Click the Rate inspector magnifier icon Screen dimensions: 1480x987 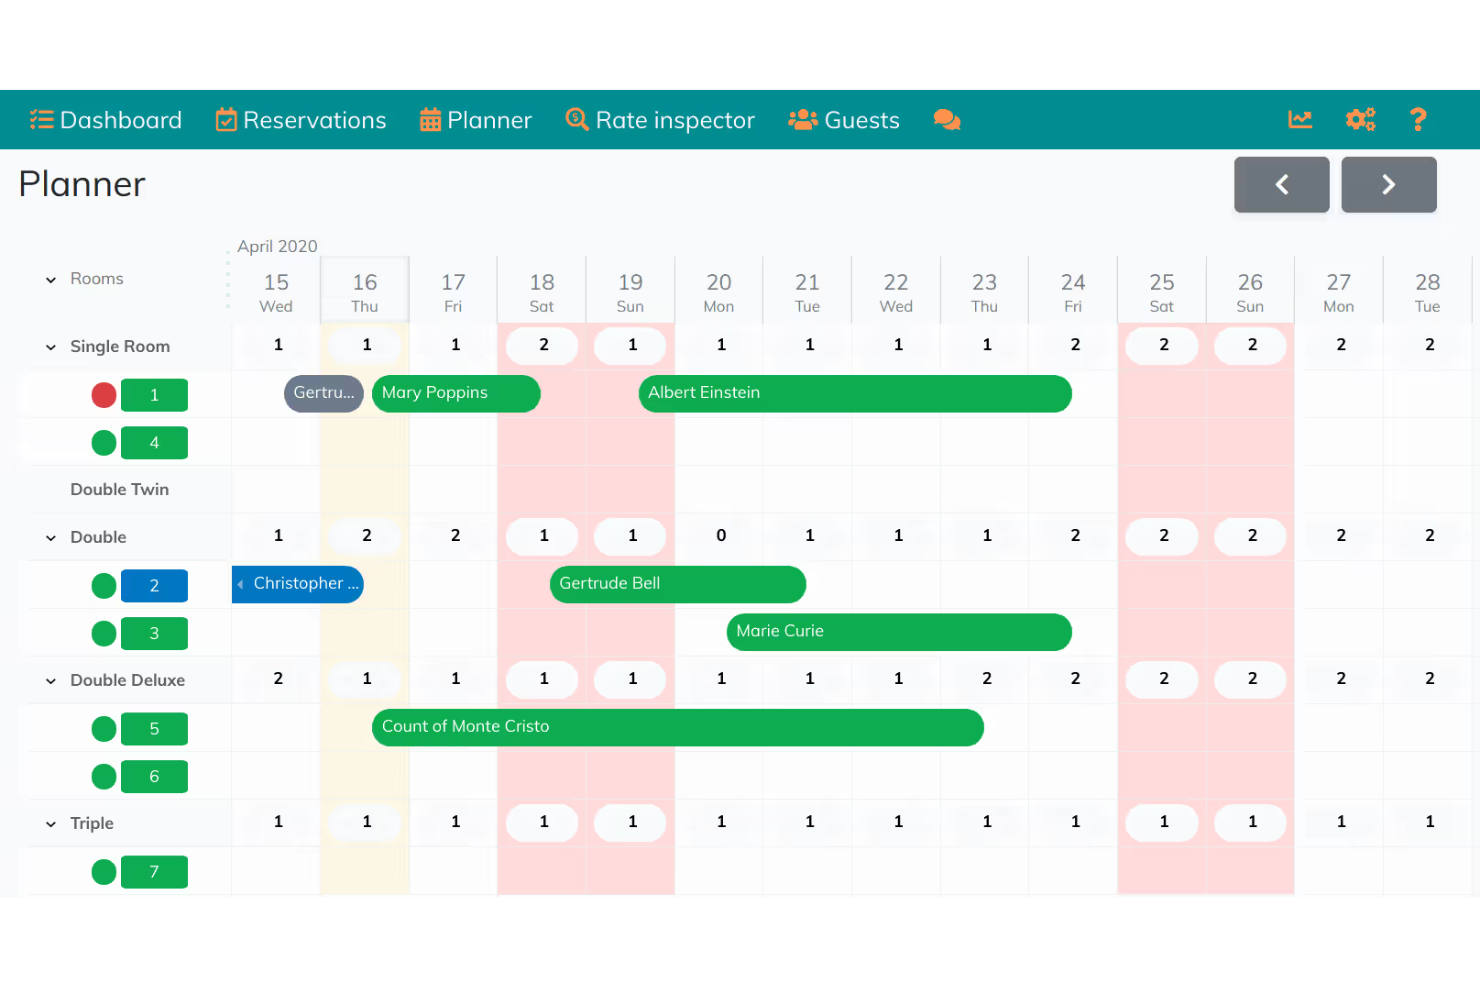tap(577, 120)
